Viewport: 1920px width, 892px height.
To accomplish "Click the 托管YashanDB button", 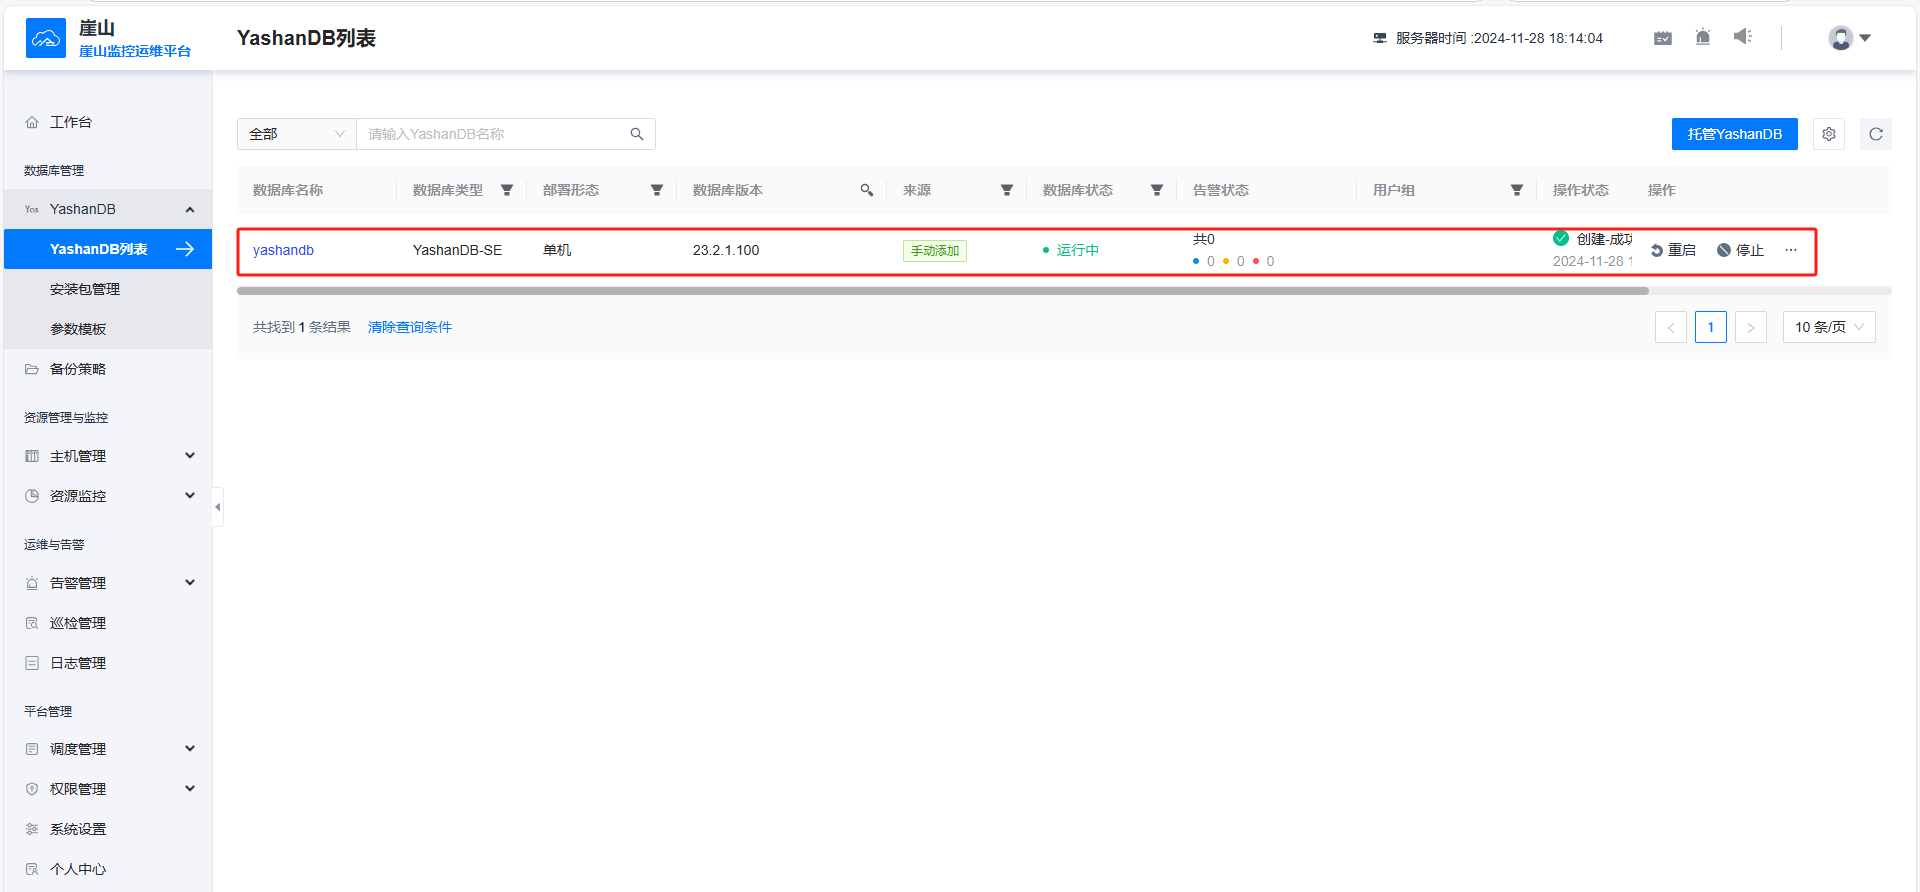I will point(1735,134).
